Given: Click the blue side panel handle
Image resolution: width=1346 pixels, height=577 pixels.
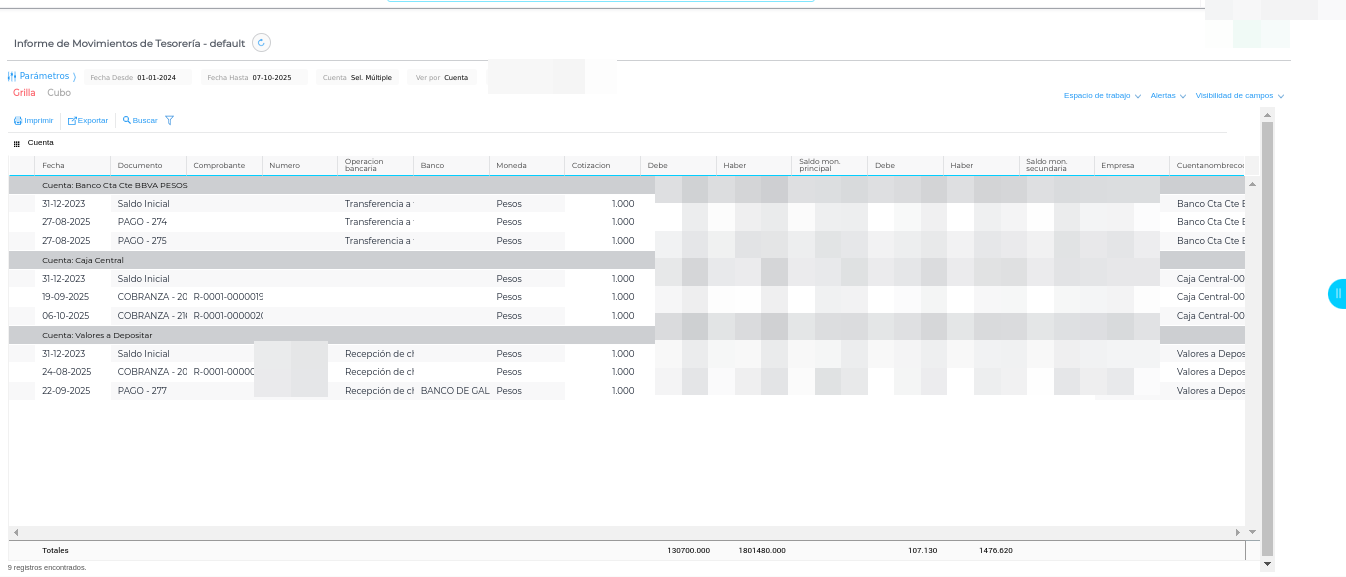Looking at the screenshot, I should pyautogui.click(x=1337, y=293).
